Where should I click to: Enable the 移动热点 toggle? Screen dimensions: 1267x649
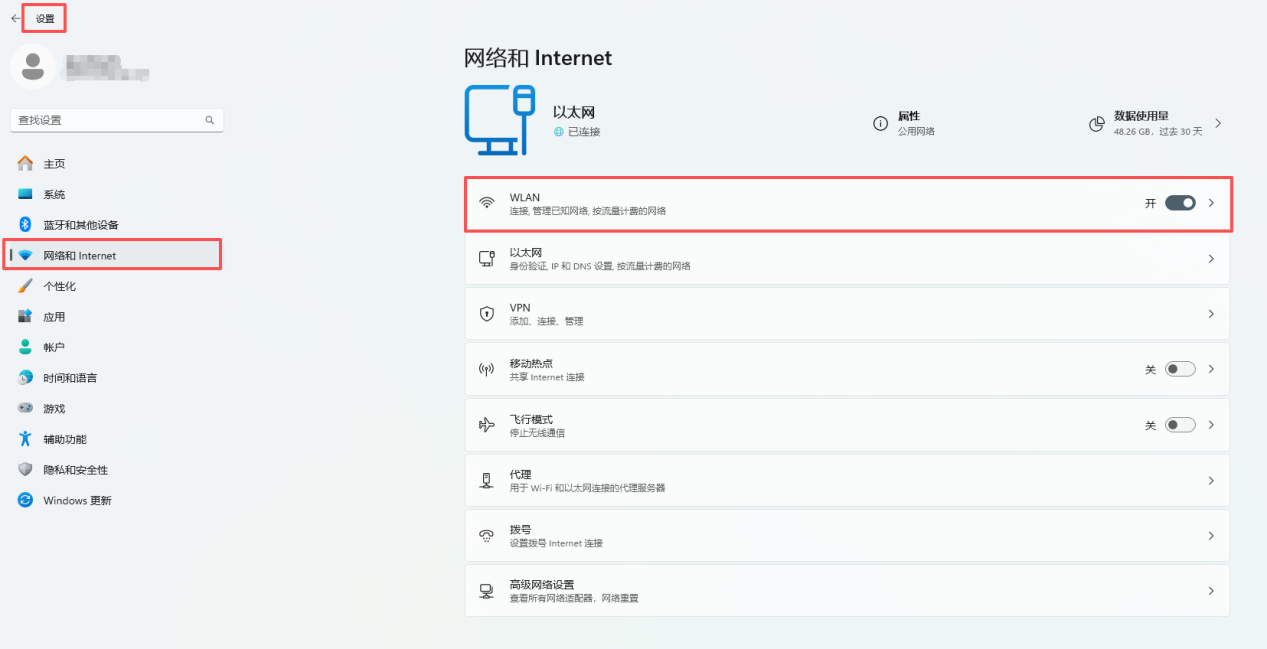(1180, 369)
